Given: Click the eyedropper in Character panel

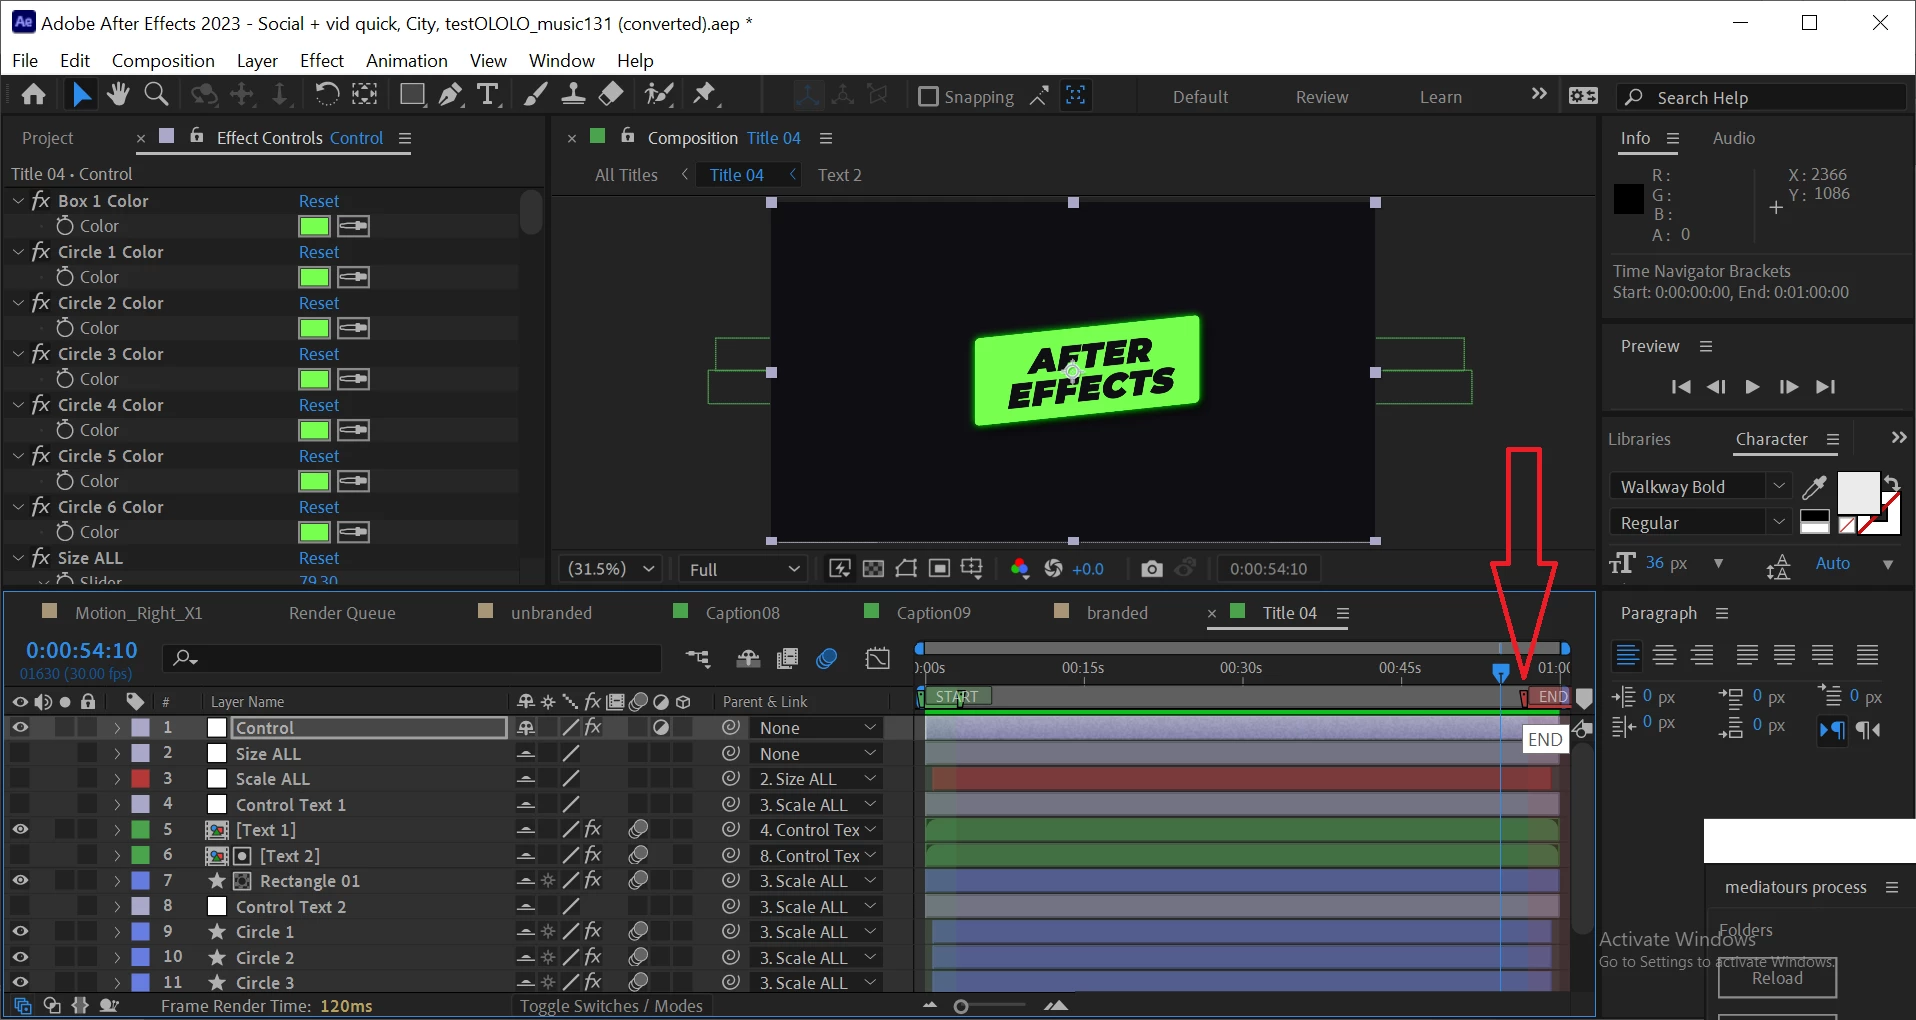Looking at the screenshot, I should pyautogui.click(x=1814, y=487).
